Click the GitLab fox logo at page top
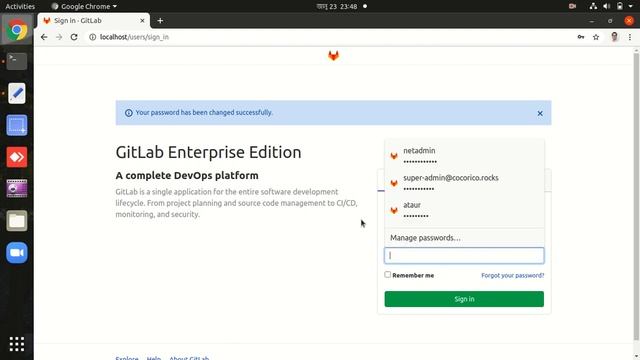 pos(333,56)
